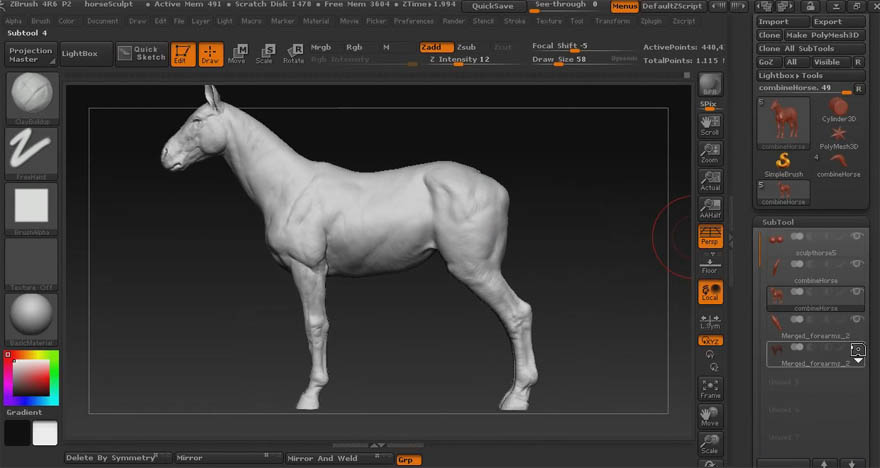Open the BasicMaterial sphere picker
This screenshot has width=880, height=468.
click(31, 319)
